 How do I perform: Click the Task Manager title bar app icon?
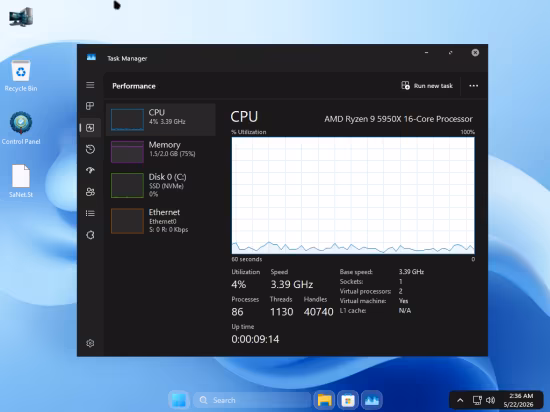(x=91, y=57)
